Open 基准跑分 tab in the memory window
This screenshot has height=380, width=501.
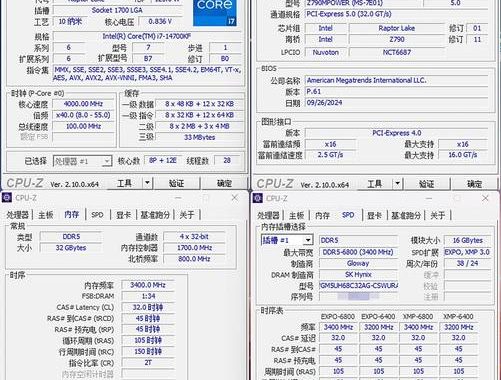tap(155, 215)
